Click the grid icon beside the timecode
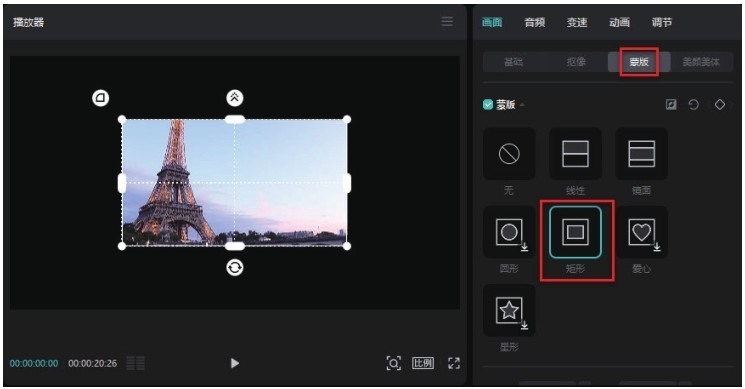745x389 pixels. [x=135, y=363]
